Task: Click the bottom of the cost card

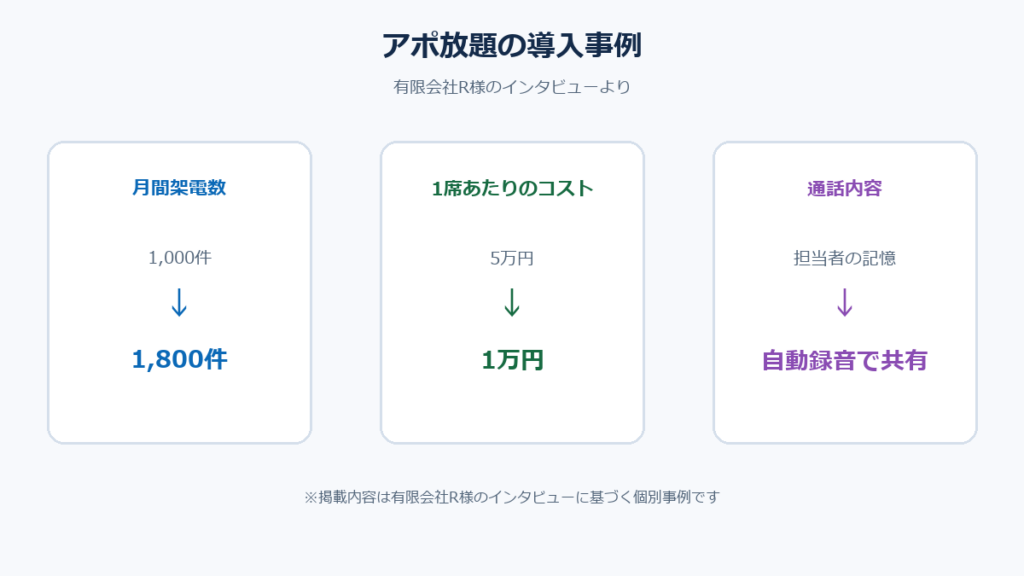Action: [512, 418]
